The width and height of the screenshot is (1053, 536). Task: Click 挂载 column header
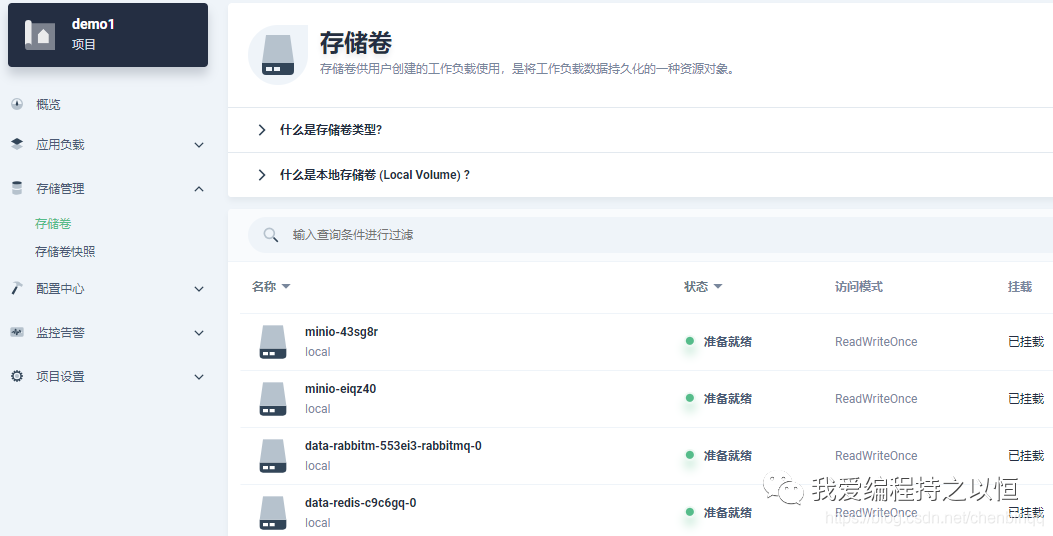pos(1020,287)
